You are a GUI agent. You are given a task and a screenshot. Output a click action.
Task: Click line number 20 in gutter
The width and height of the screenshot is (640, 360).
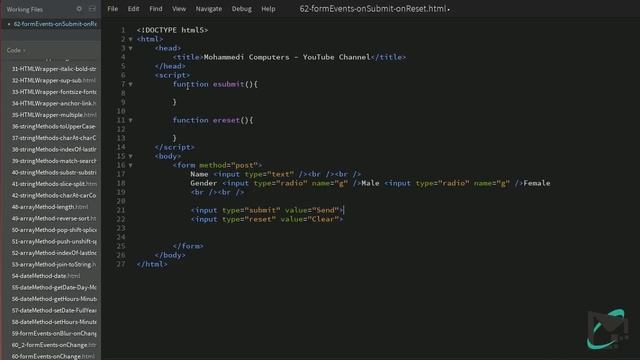[x=121, y=201]
